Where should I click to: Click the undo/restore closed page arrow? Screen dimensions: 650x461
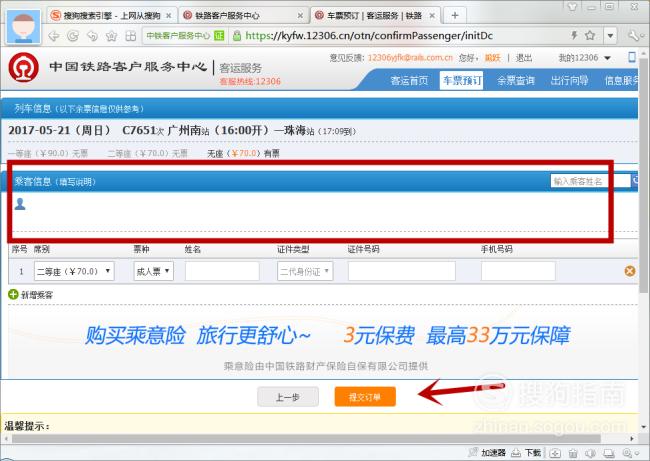(x=92, y=36)
